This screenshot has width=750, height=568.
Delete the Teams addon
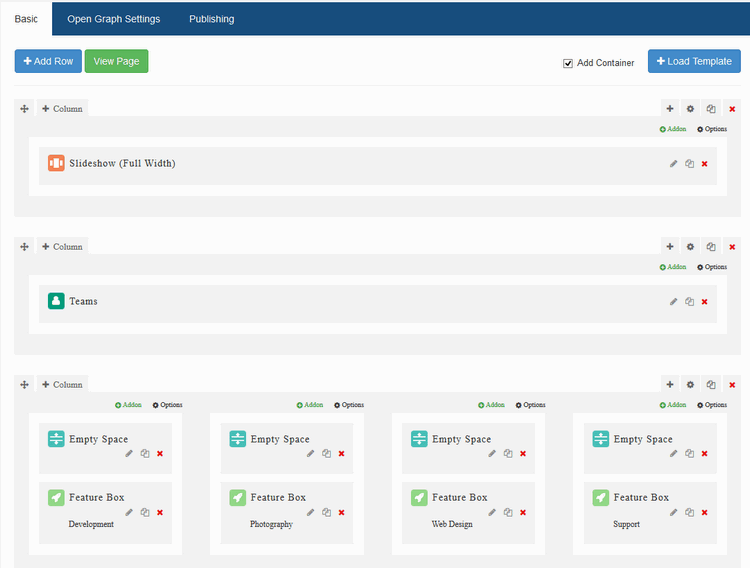click(704, 302)
